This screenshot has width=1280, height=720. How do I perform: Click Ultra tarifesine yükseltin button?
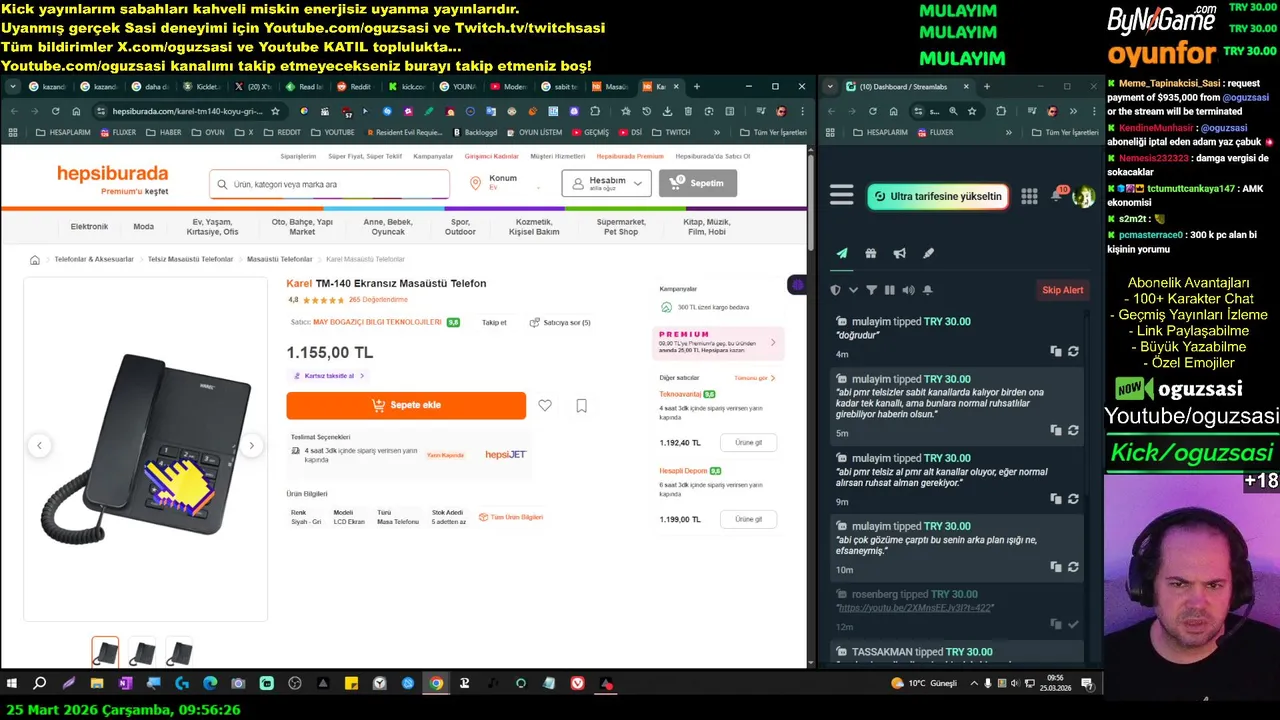(936, 197)
